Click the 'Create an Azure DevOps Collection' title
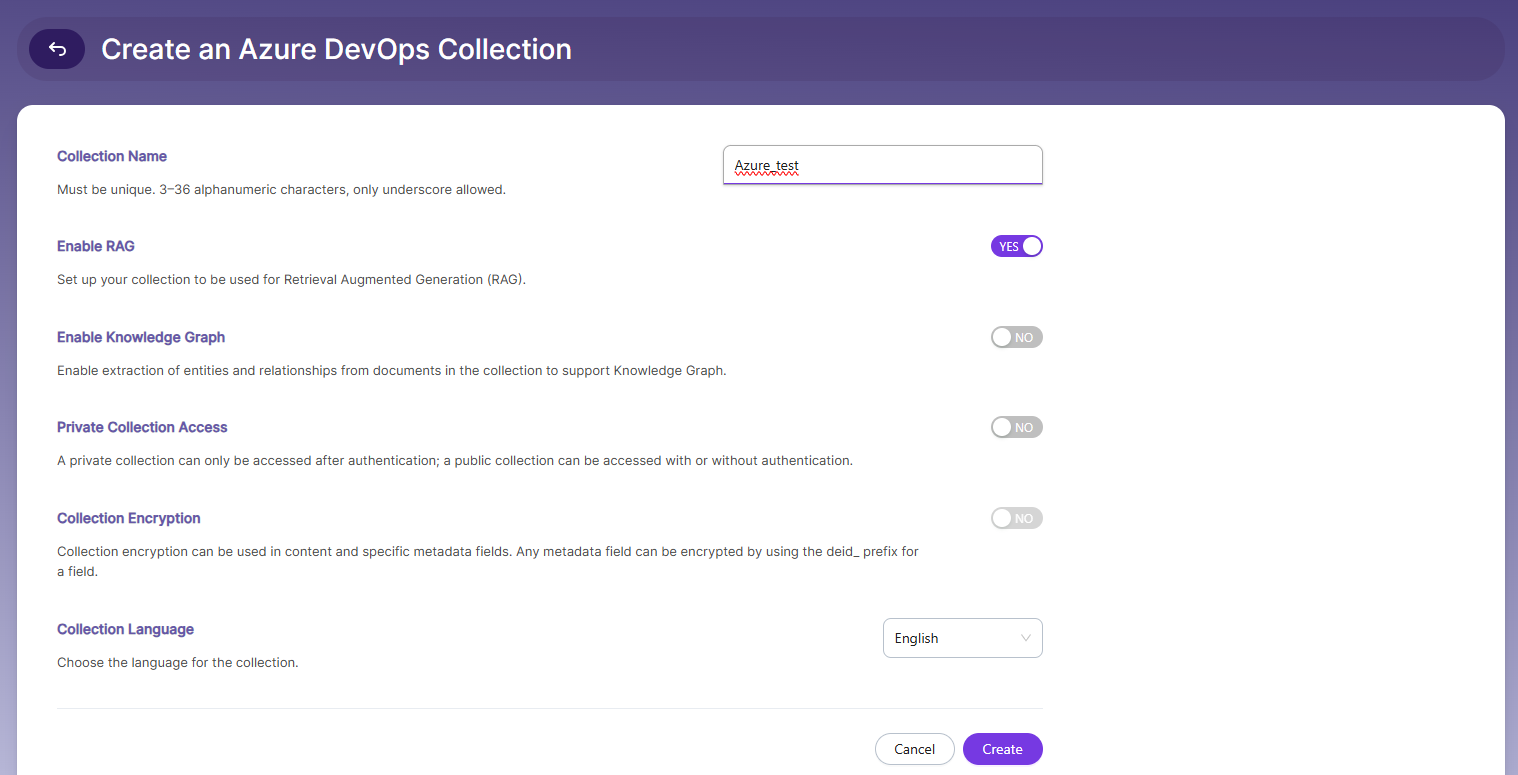1518x775 pixels. pyautogui.click(x=337, y=49)
